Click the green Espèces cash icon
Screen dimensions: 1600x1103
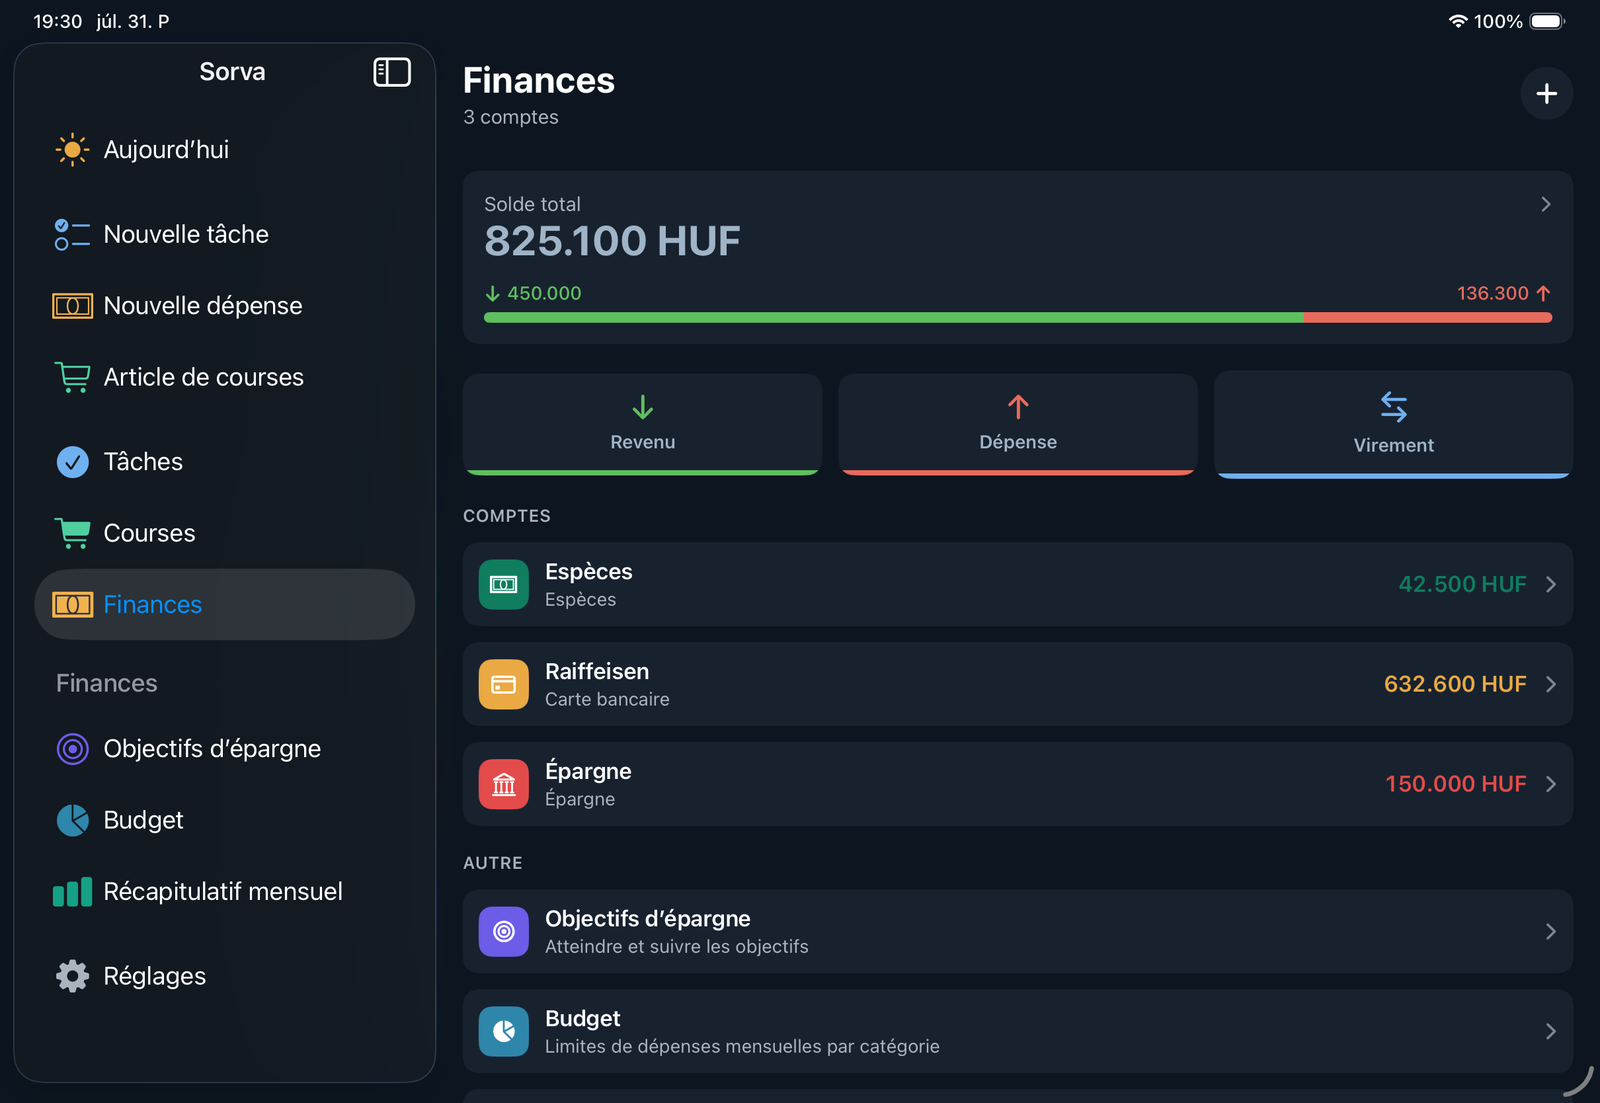point(504,585)
